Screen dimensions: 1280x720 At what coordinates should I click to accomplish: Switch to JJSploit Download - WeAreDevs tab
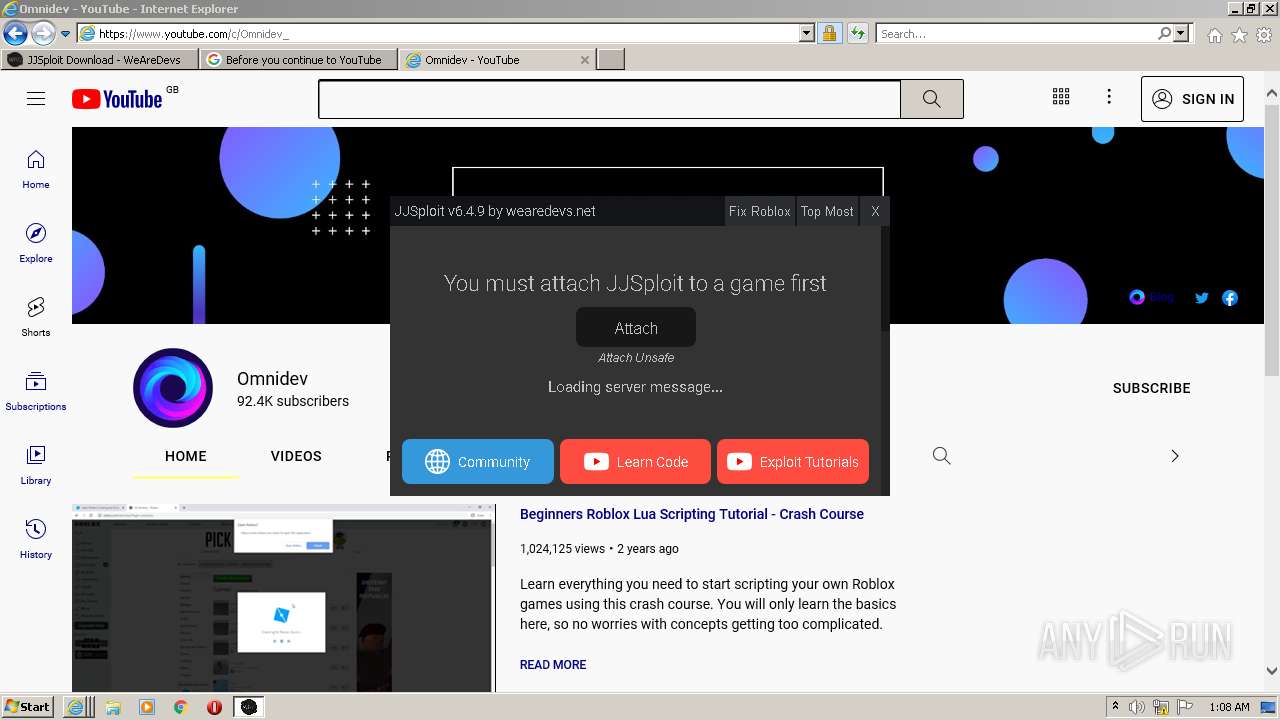pos(100,59)
